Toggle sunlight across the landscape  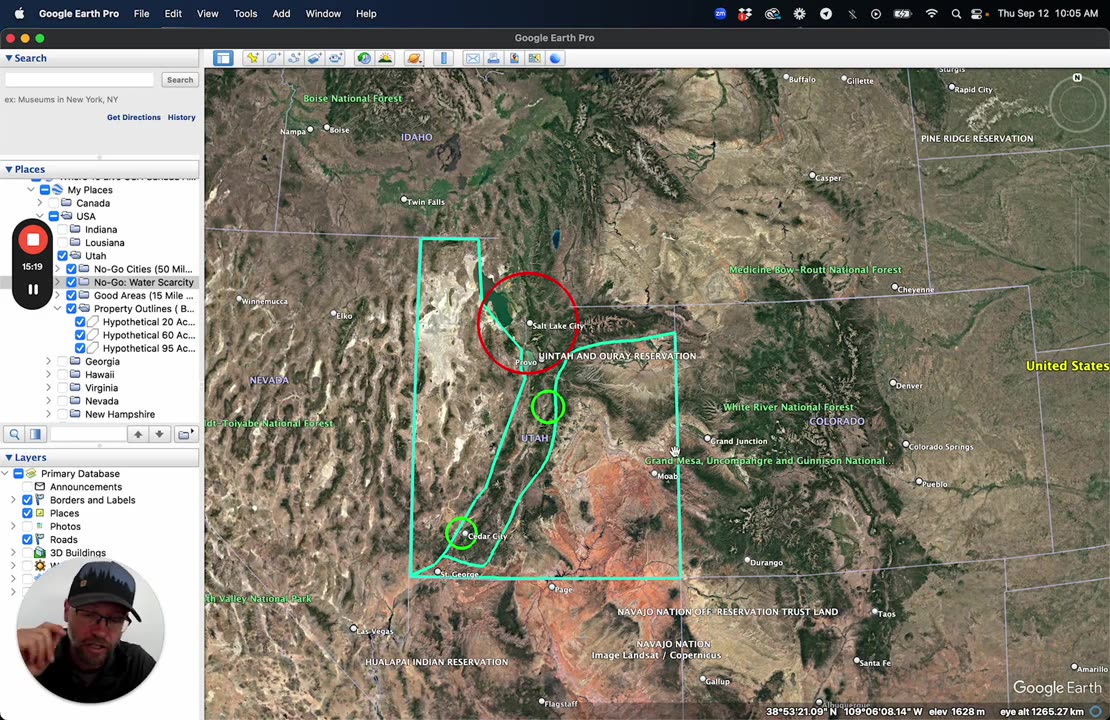tap(385, 58)
